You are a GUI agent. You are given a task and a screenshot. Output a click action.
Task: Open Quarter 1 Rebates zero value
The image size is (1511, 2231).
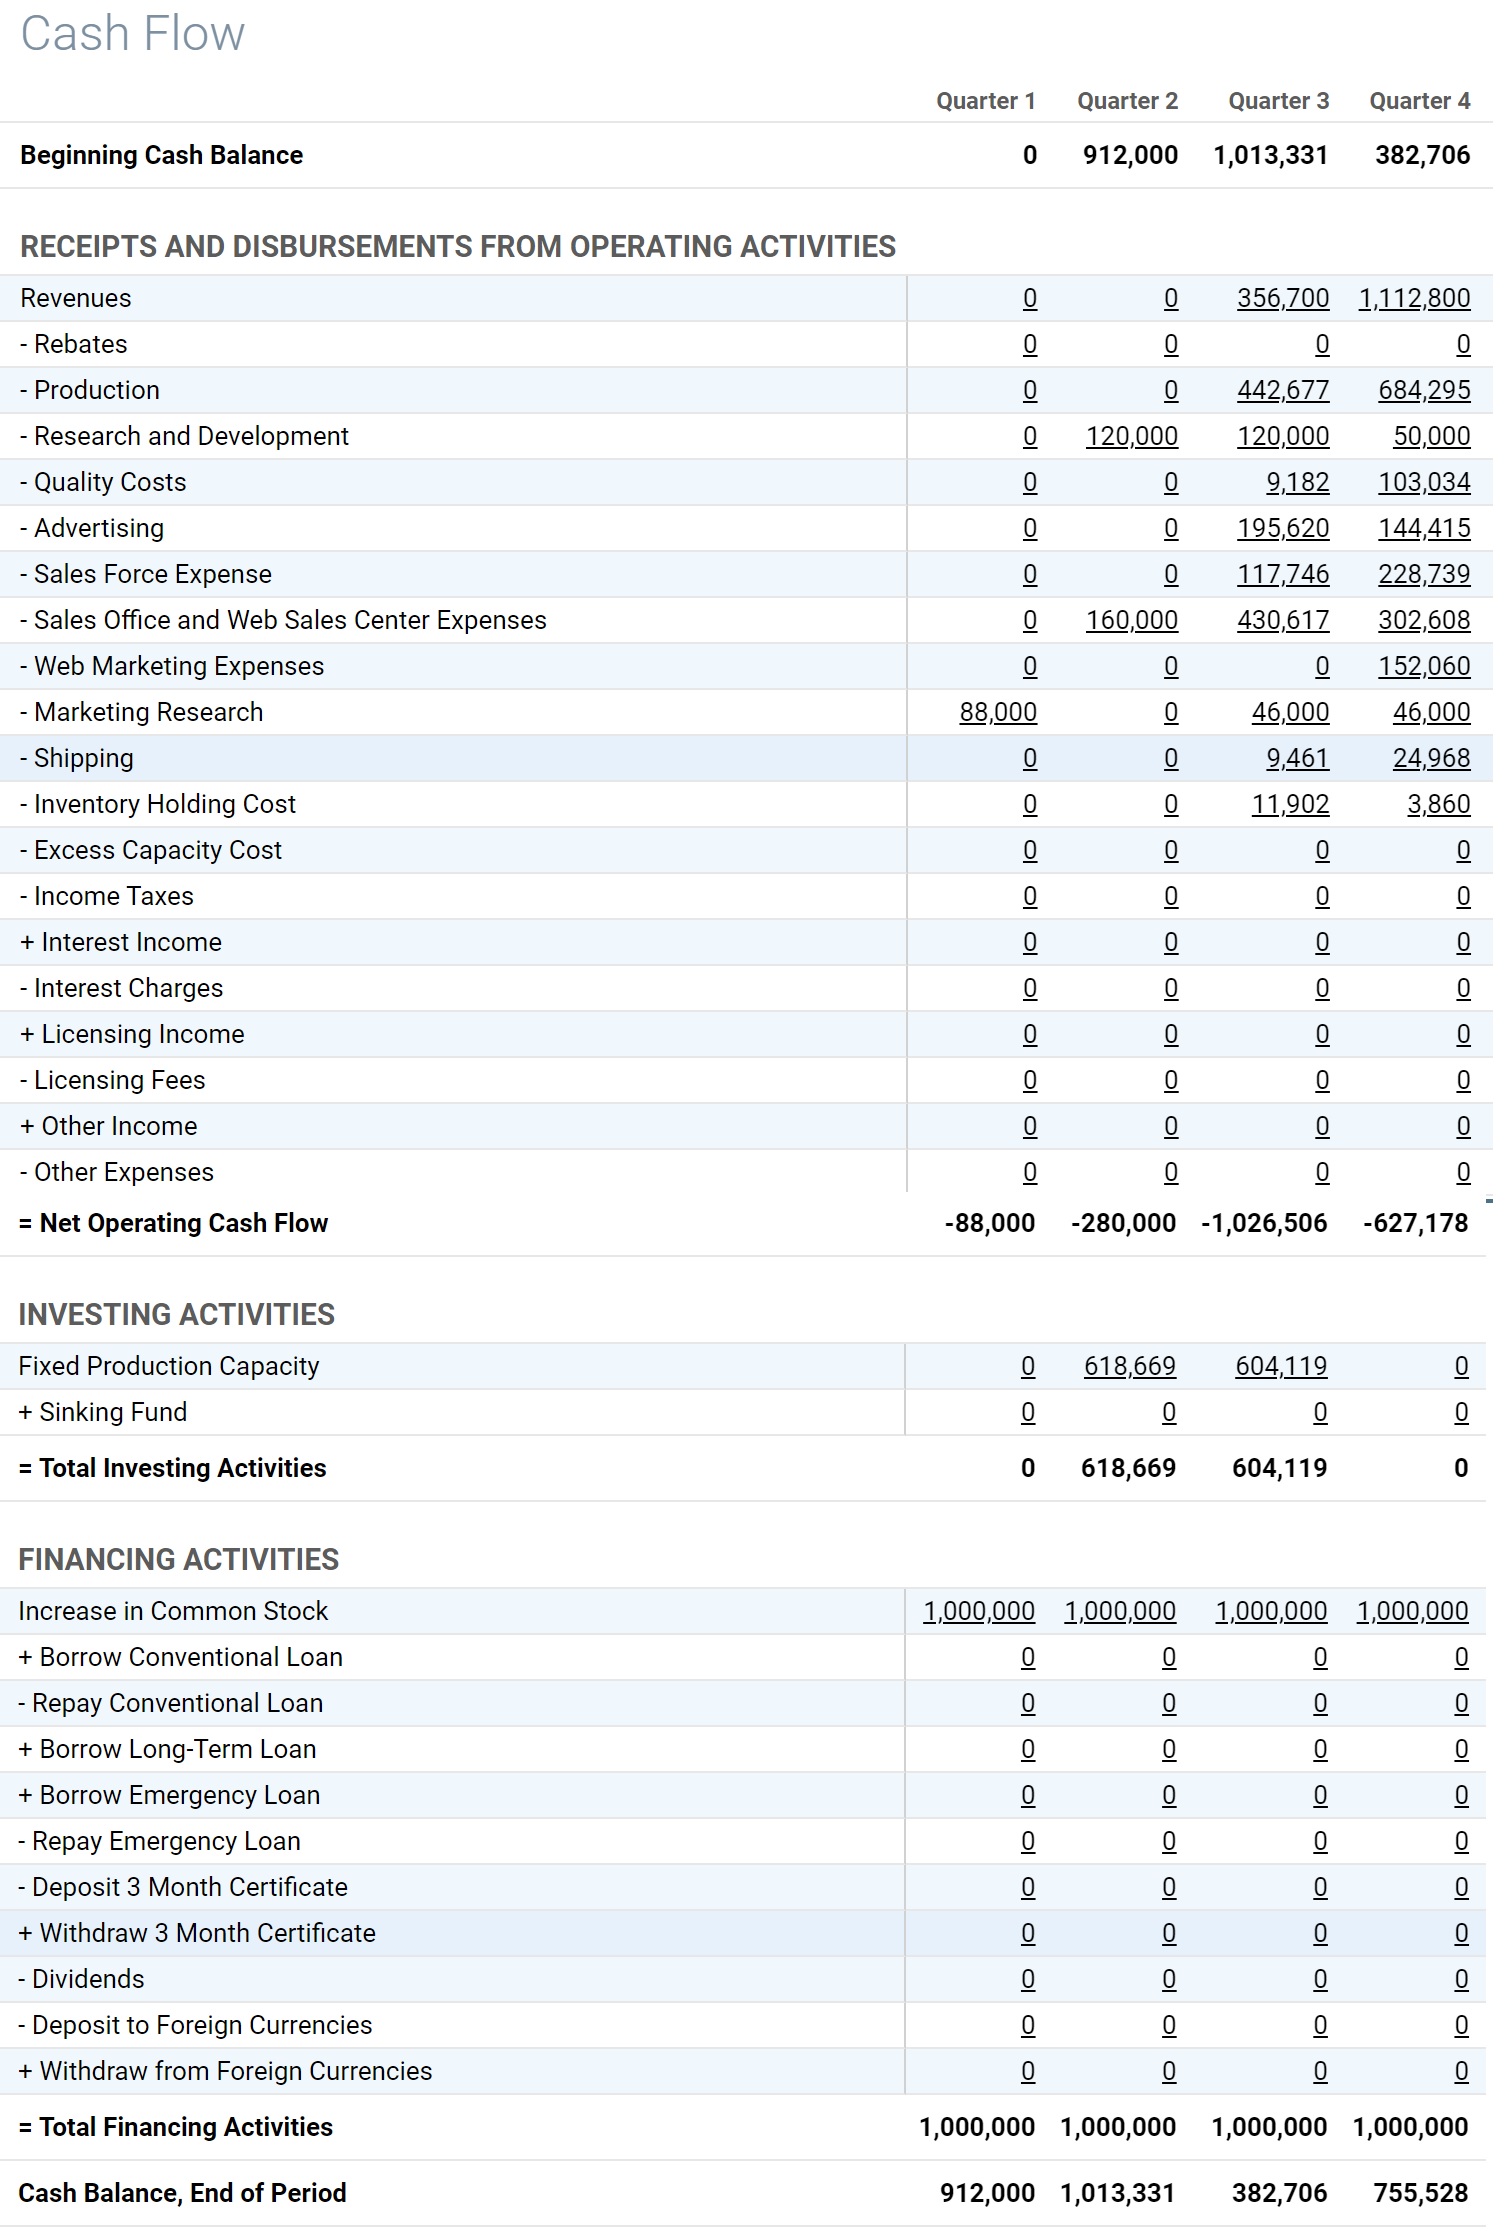coord(1030,344)
